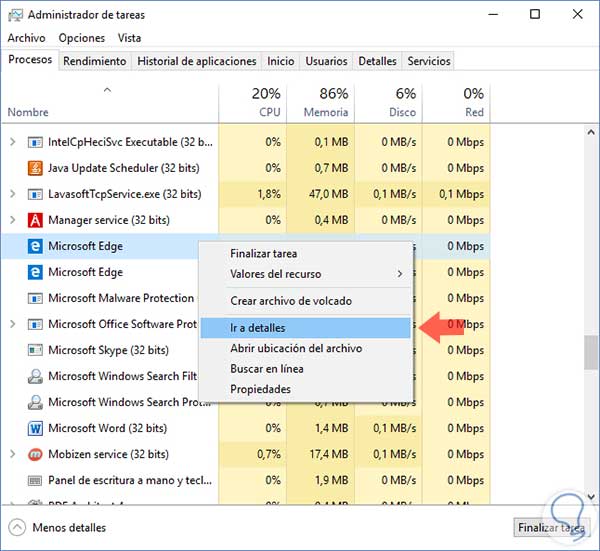
Task: Click the scrollbar down arrow
Action: (x=591, y=497)
